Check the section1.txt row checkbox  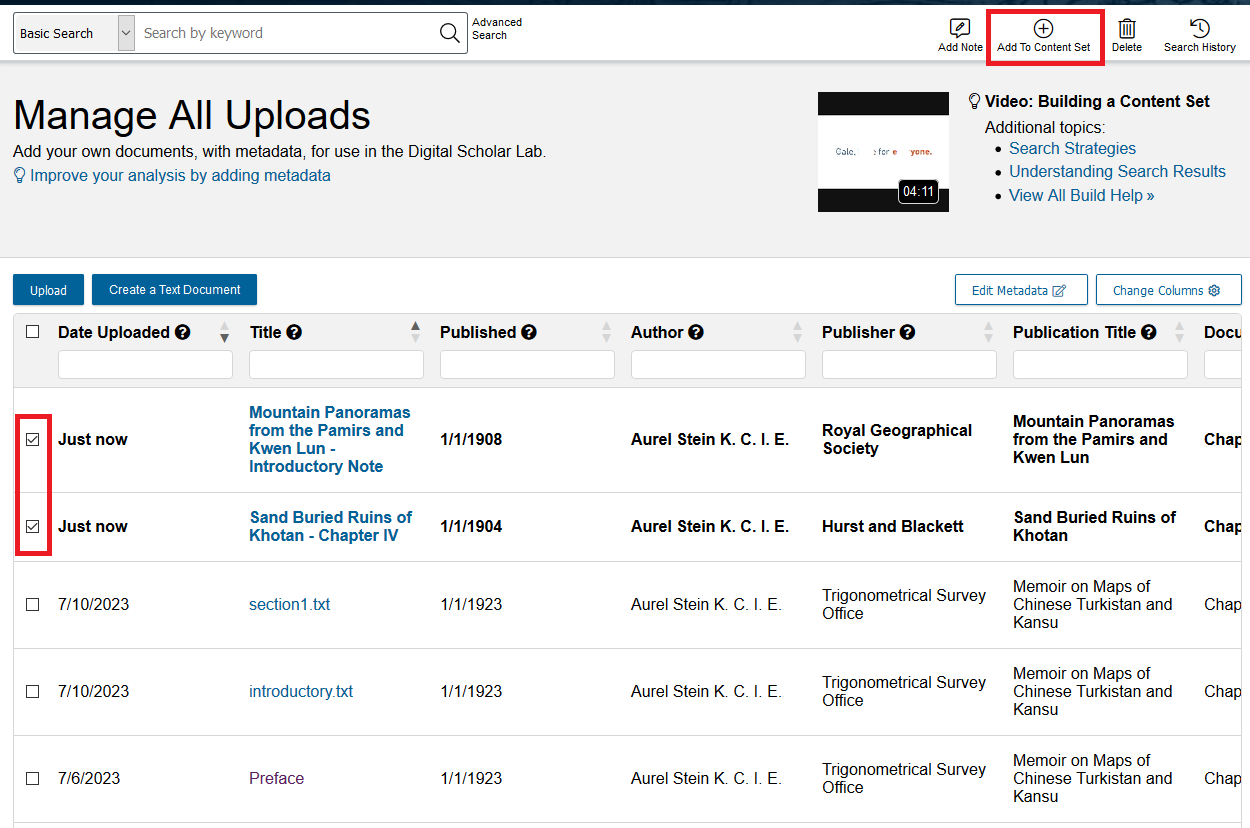pos(32,604)
